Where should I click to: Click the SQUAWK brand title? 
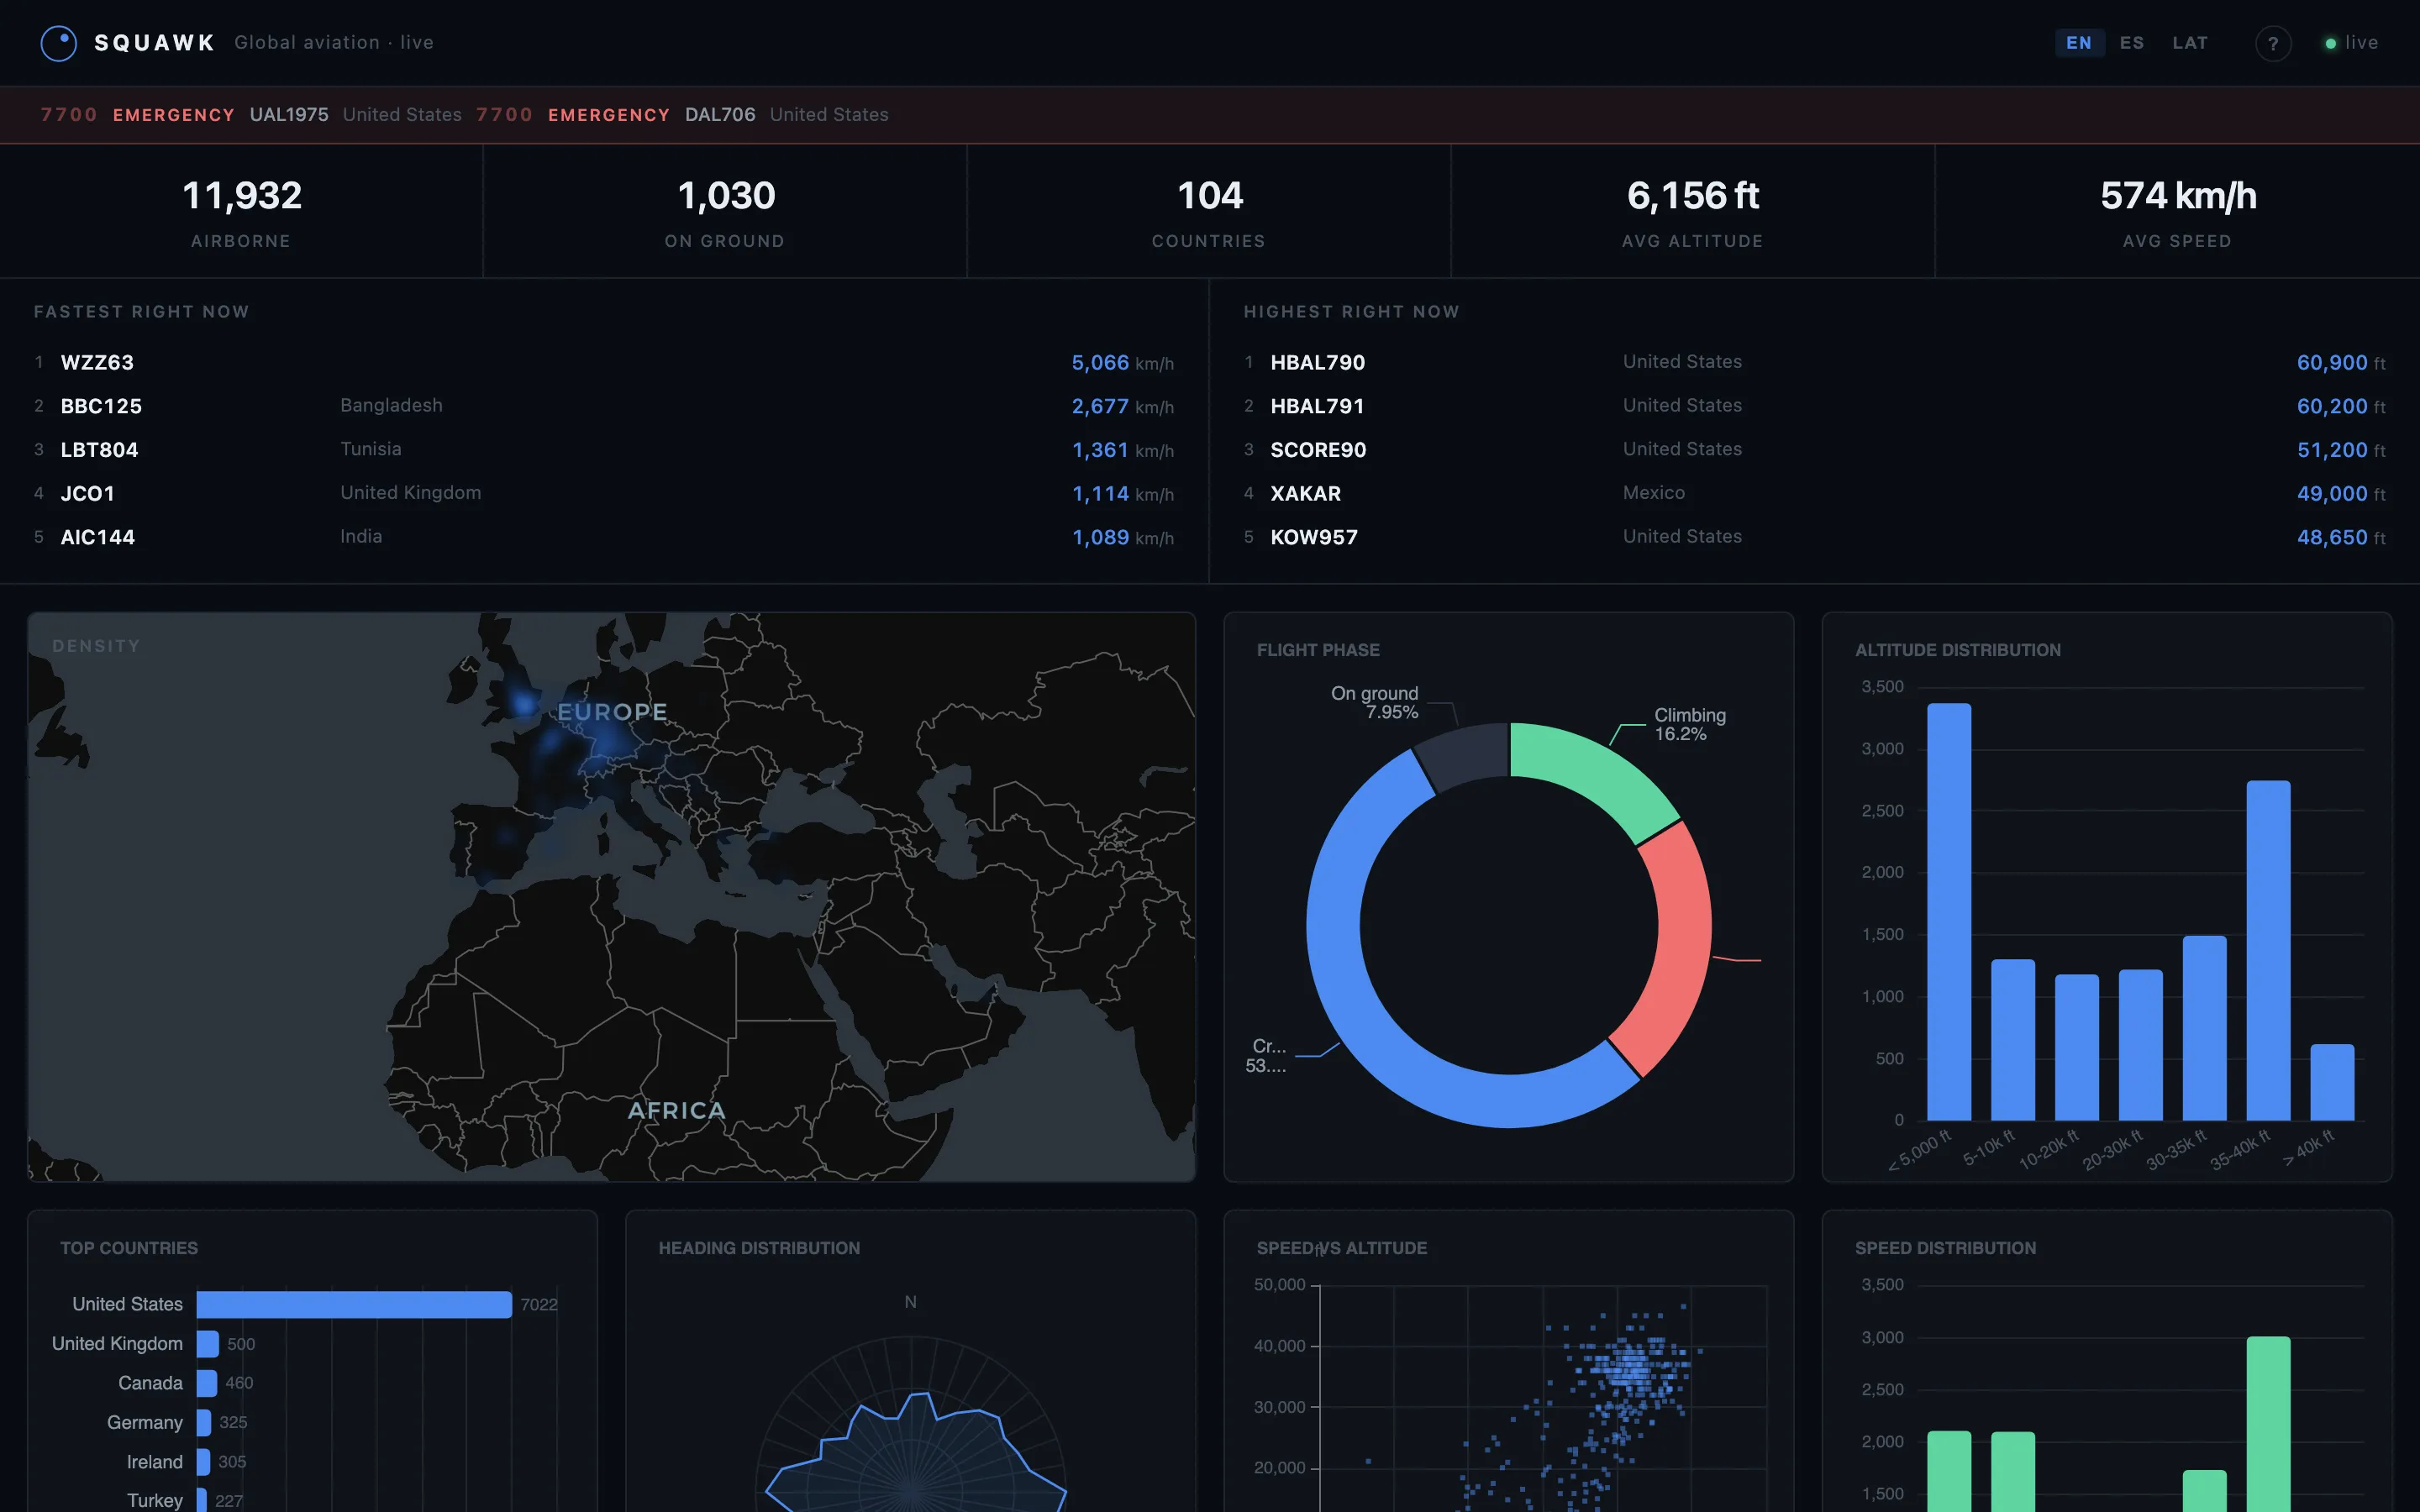tap(155, 43)
